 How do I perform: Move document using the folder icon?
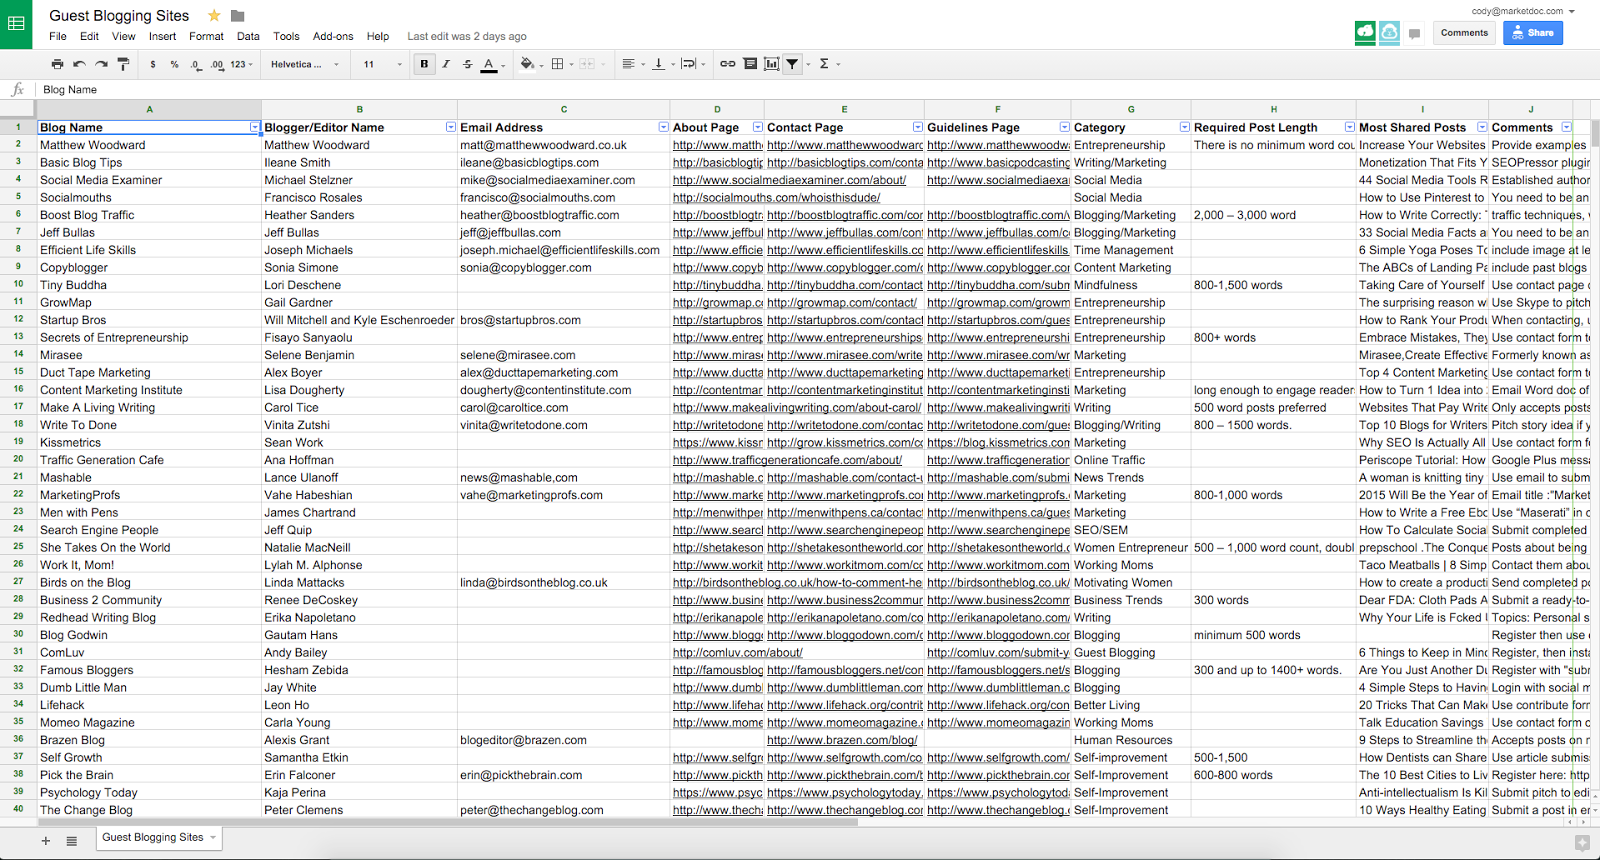[x=237, y=15]
